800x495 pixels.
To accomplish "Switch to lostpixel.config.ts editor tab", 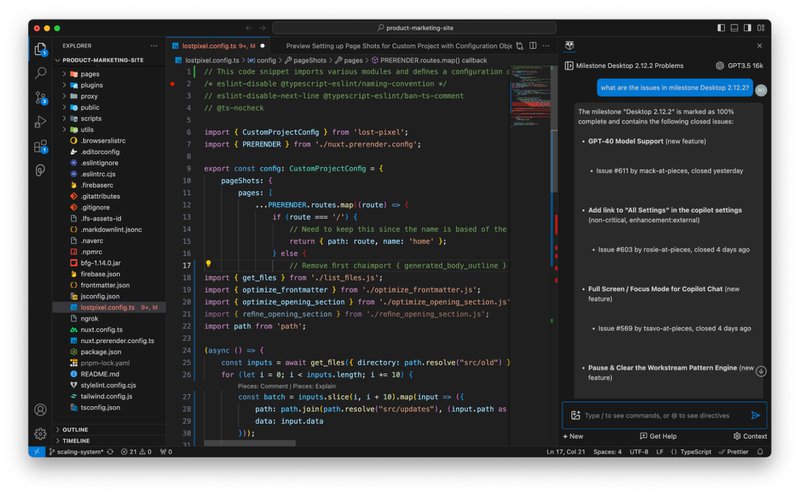I will coord(218,46).
